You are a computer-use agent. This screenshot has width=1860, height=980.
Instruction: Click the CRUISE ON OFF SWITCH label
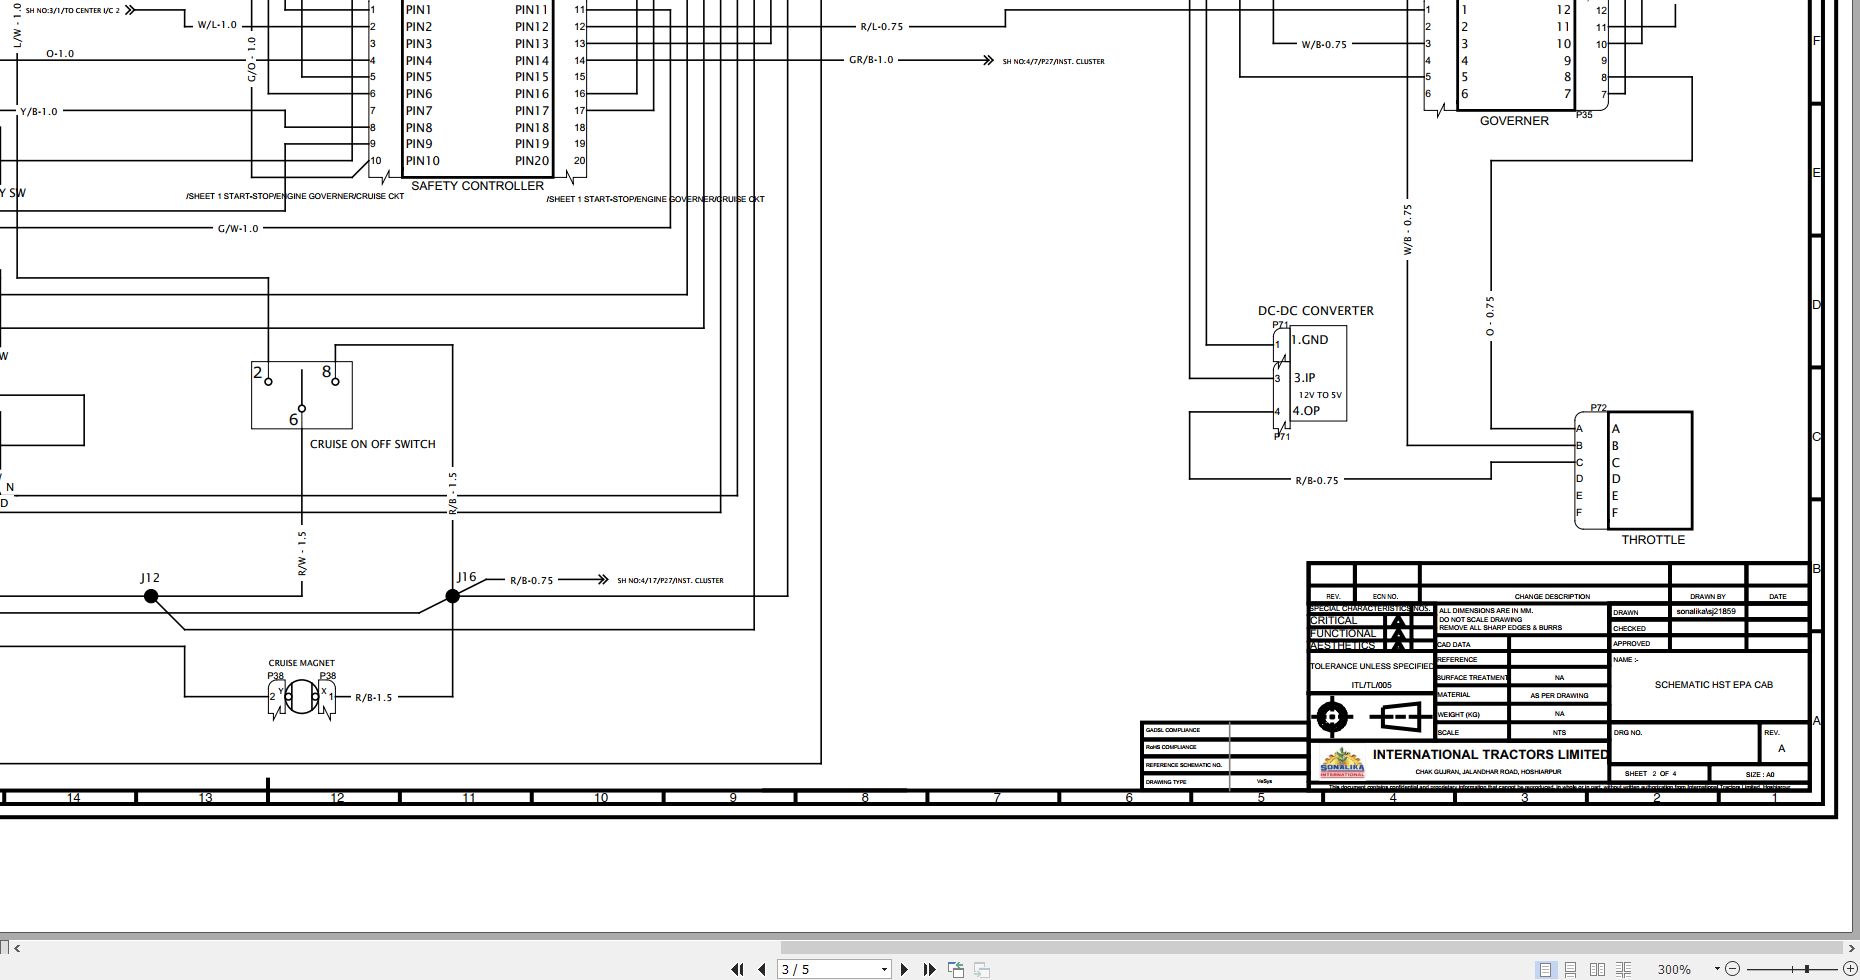pos(372,444)
